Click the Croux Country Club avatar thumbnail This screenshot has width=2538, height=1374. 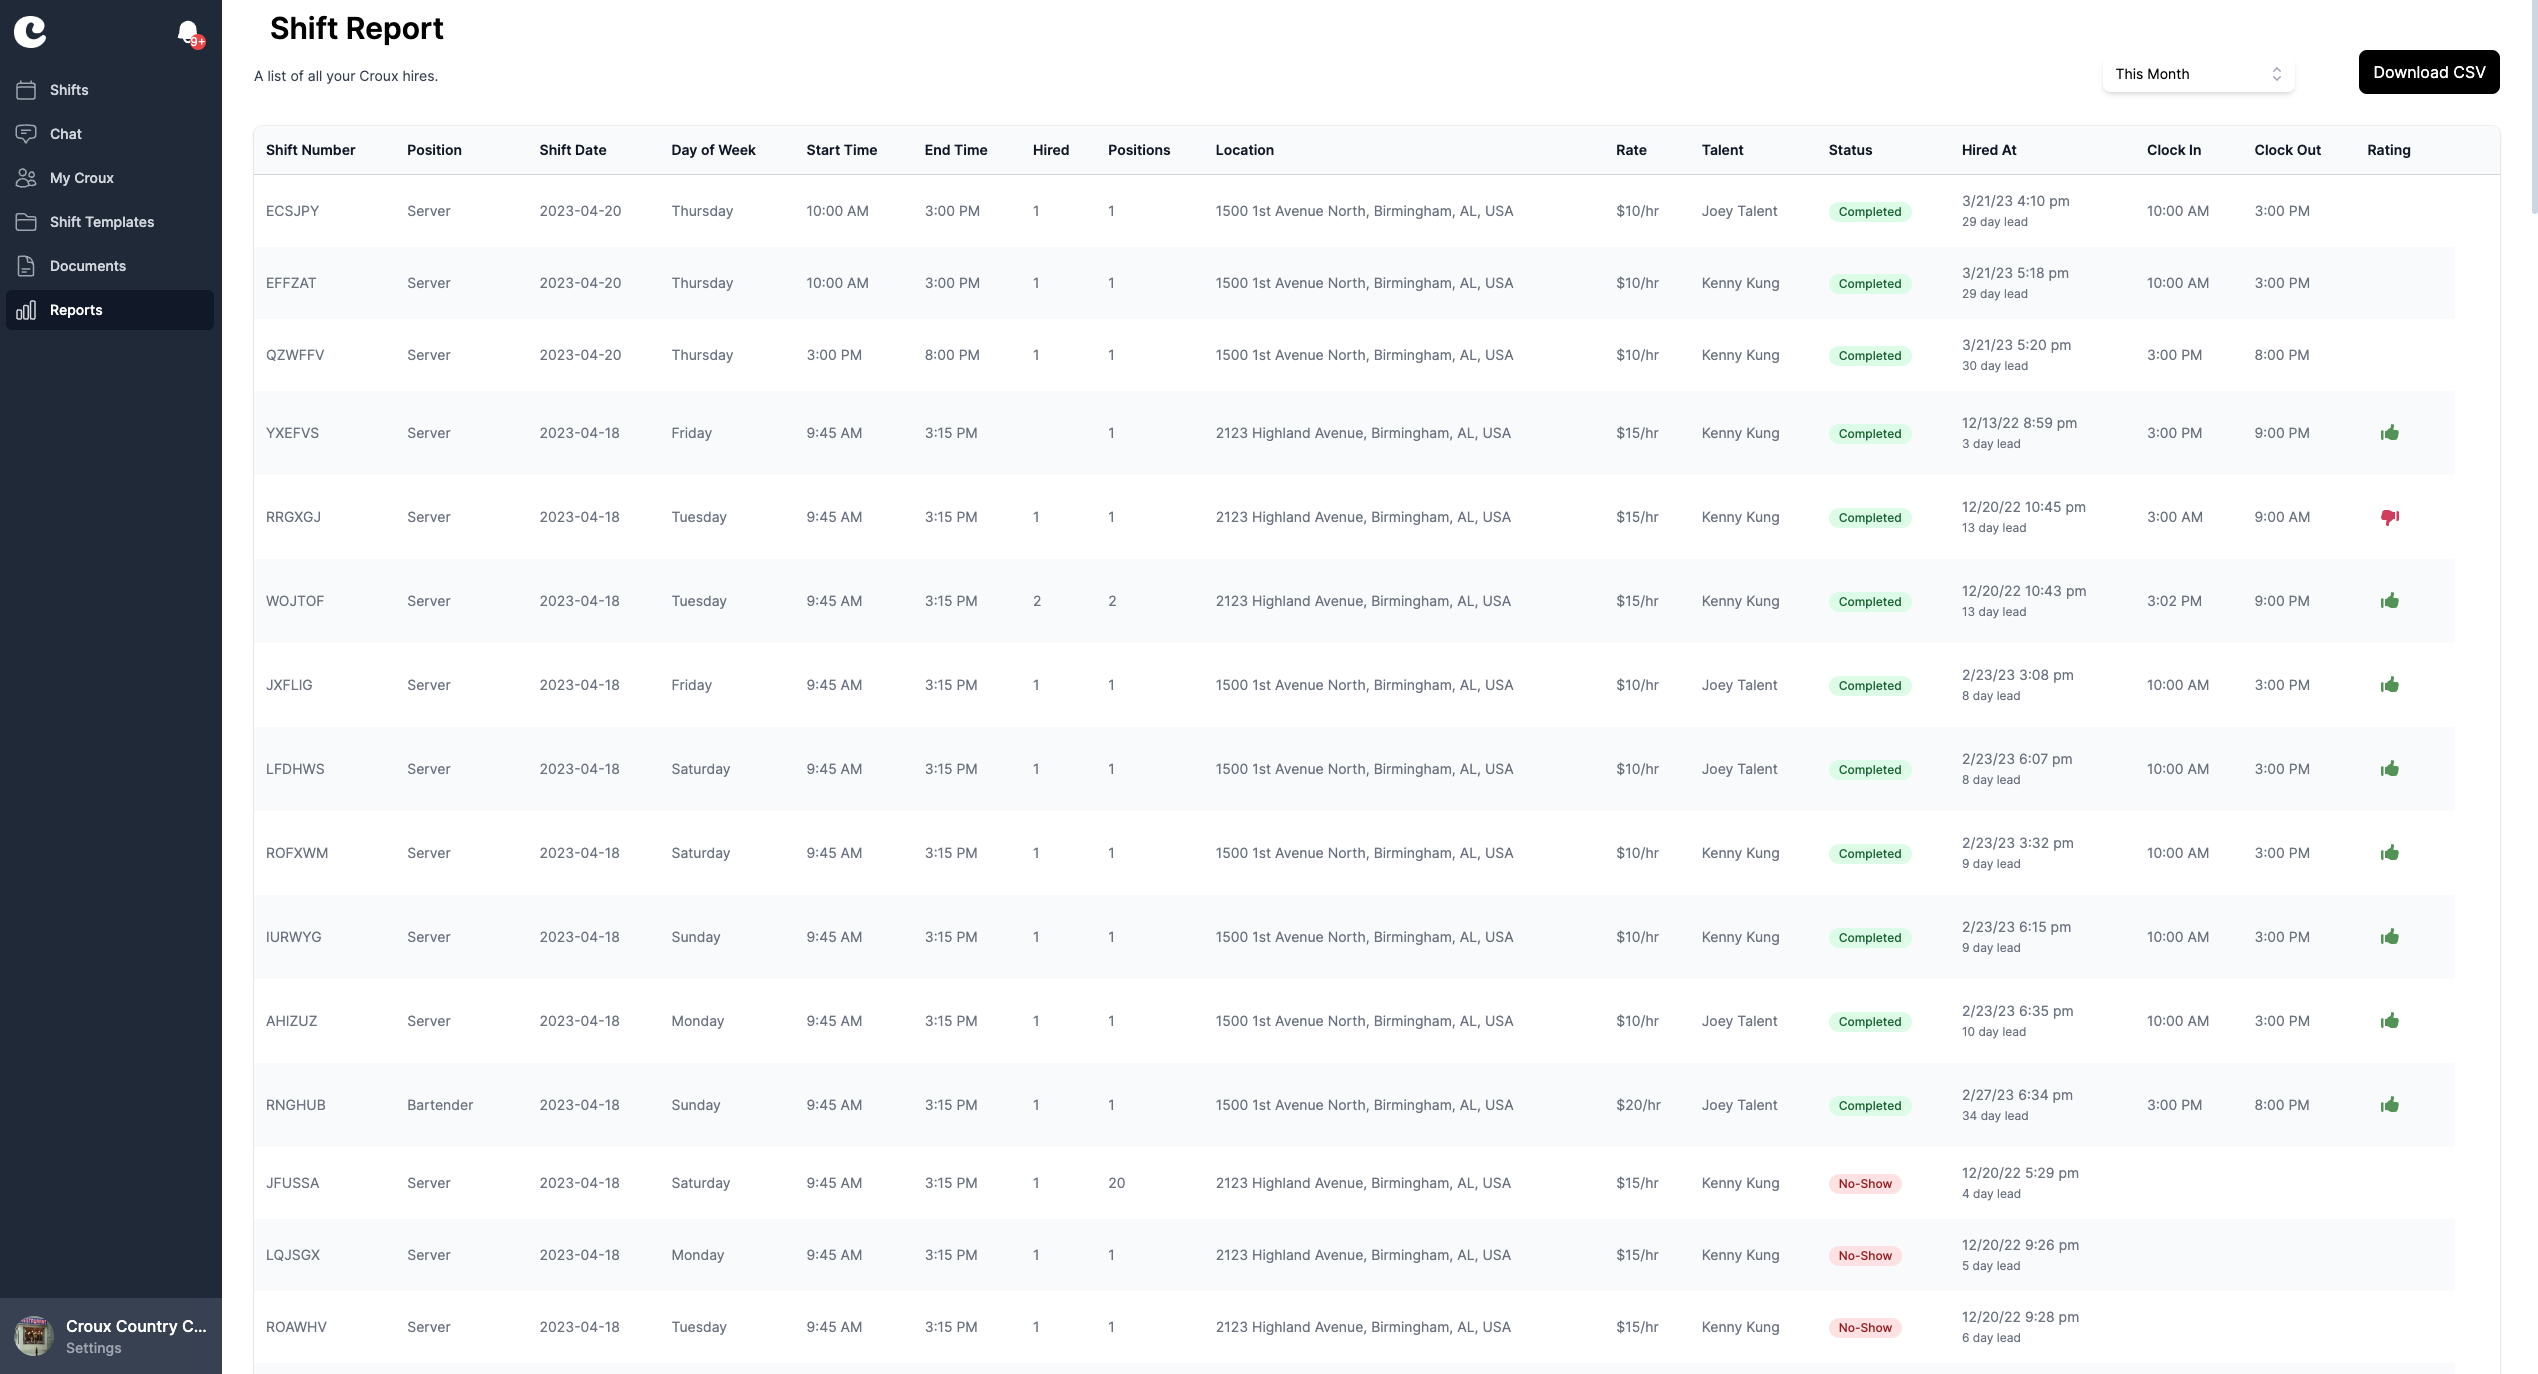(x=34, y=1336)
